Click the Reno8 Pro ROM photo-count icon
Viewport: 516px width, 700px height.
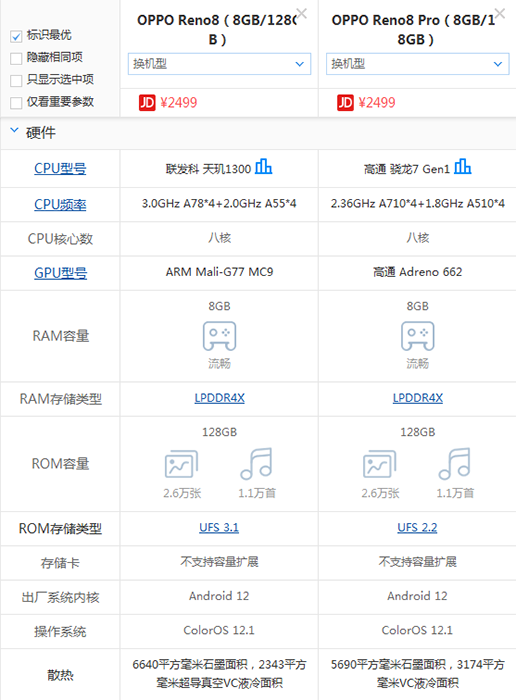tap(380, 464)
